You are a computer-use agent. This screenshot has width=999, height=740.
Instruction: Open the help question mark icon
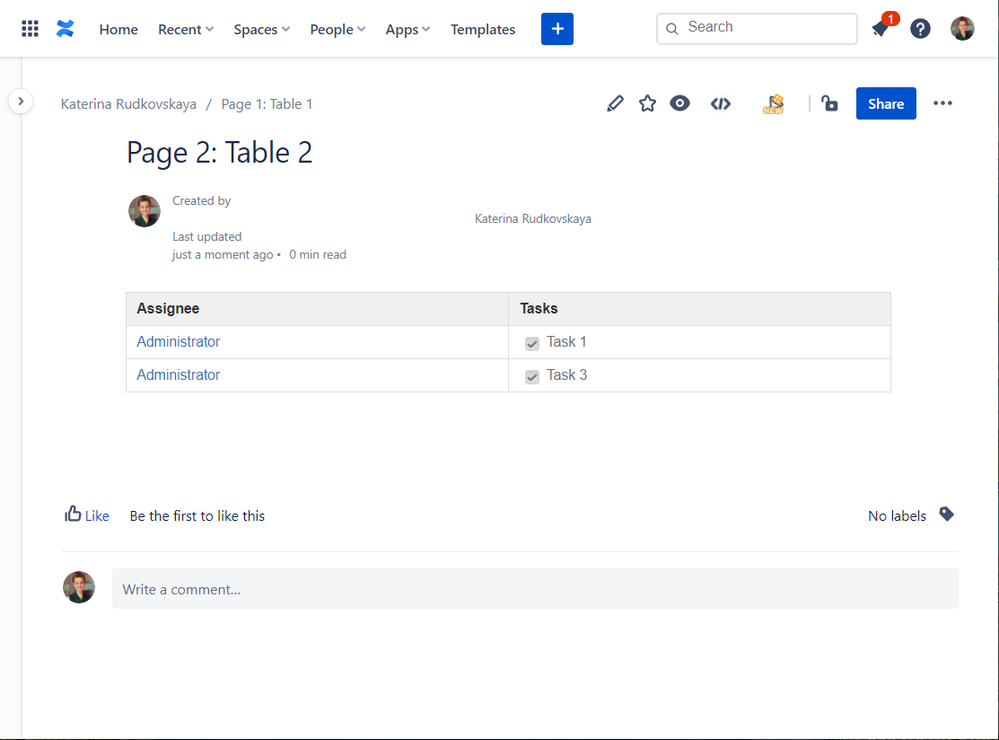tap(920, 29)
